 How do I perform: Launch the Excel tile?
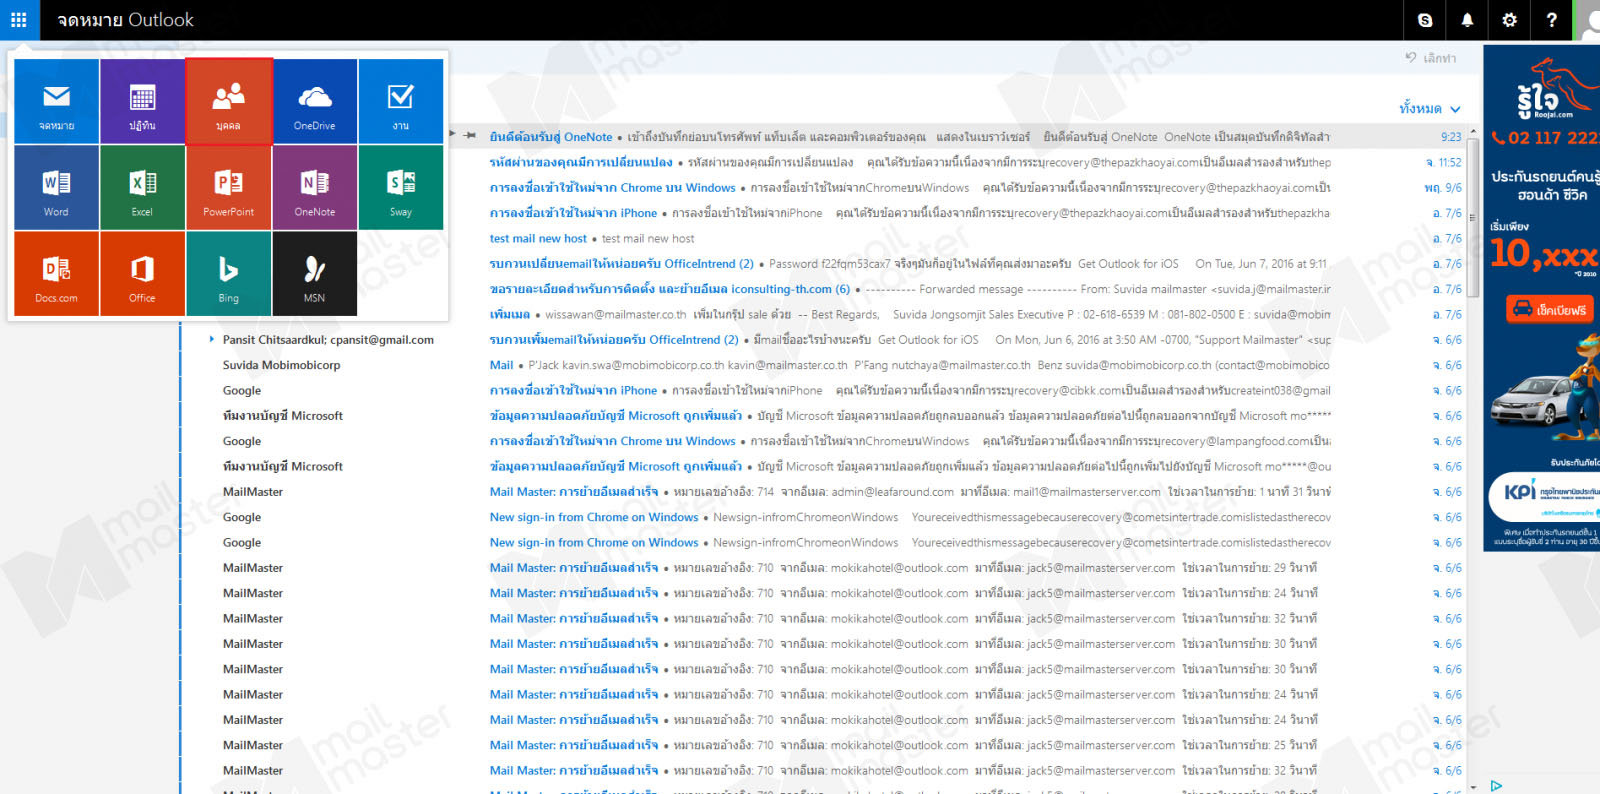[142, 187]
